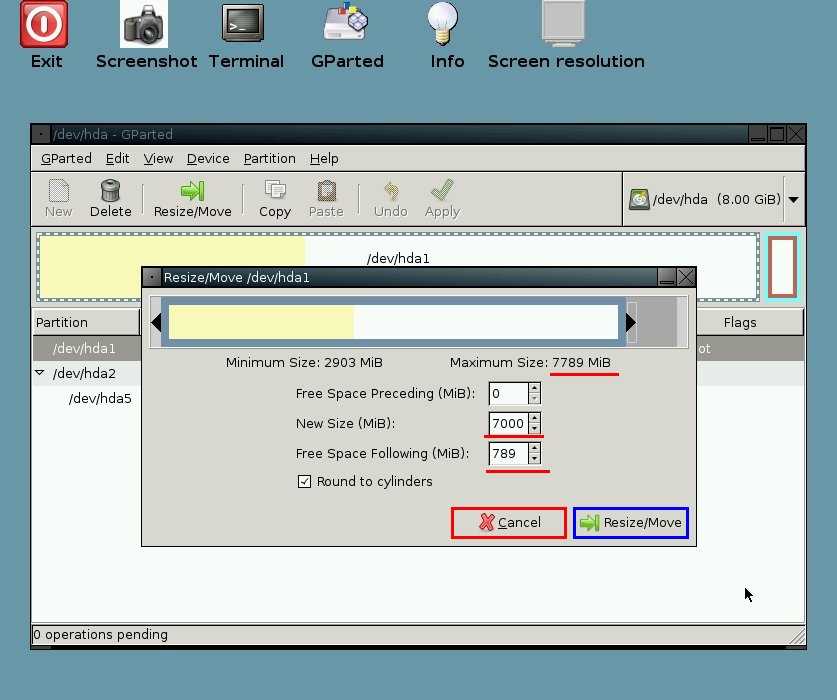Viewport: 837px width, 700px height.
Task: Click the Minimum Size: 2903 MiB text
Action: point(304,363)
